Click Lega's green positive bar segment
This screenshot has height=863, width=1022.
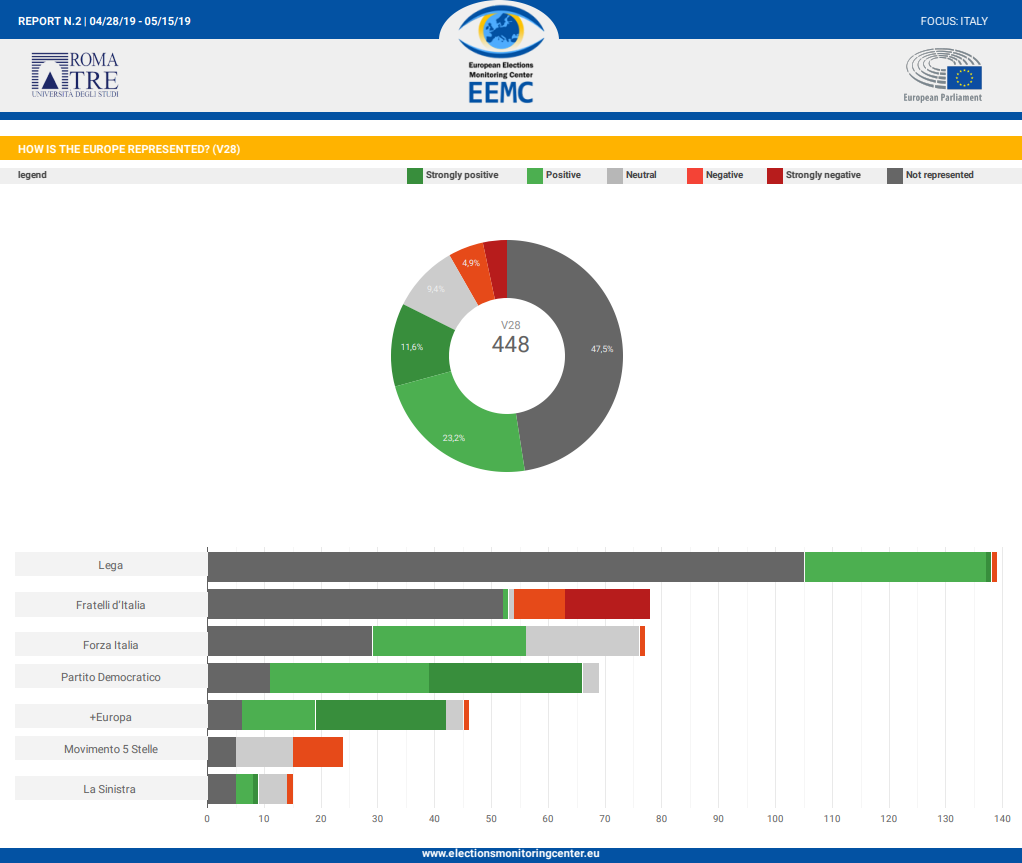[896, 567]
